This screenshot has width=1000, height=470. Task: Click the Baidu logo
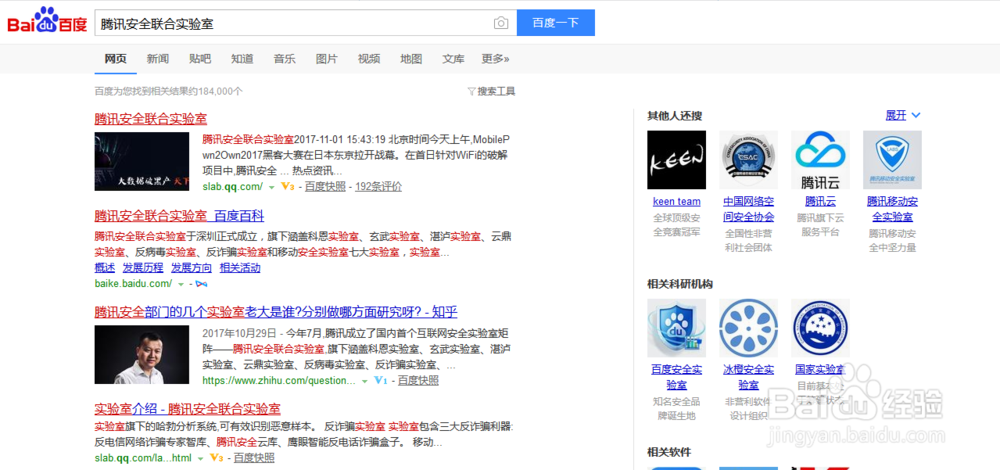(x=47, y=22)
